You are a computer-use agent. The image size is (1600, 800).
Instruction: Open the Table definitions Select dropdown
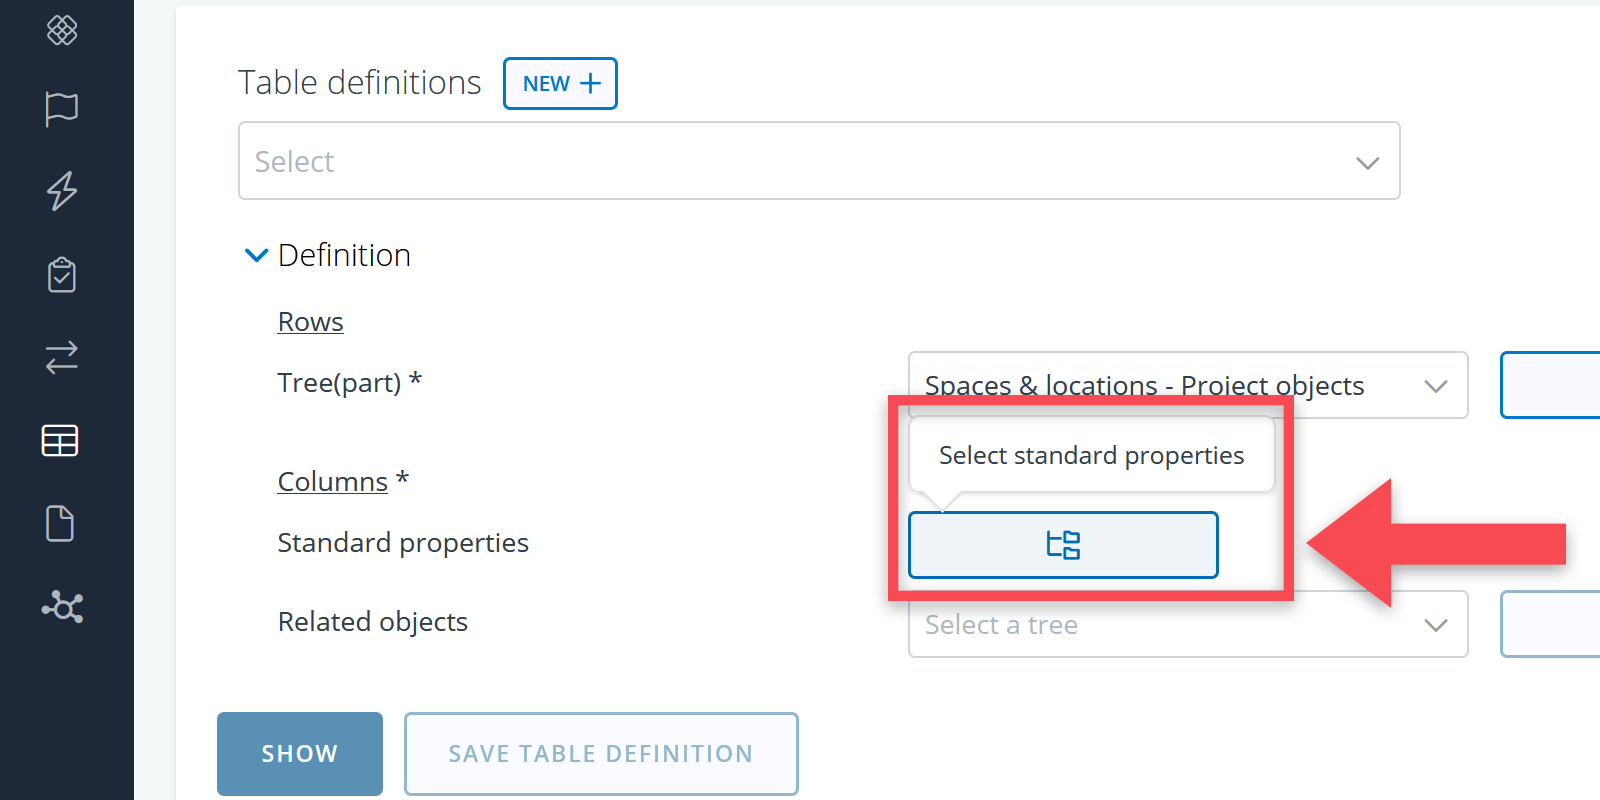tap(818, 161)
